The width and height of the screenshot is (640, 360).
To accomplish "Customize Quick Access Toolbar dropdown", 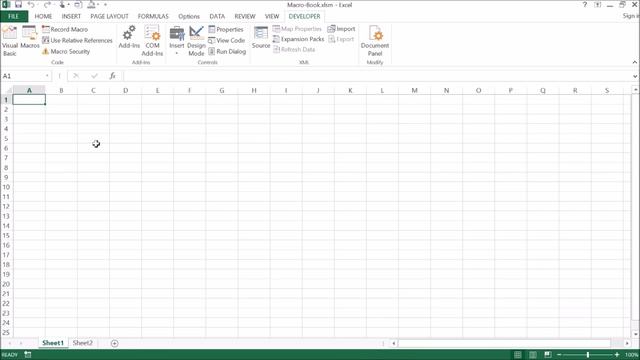I will (105, 5).
